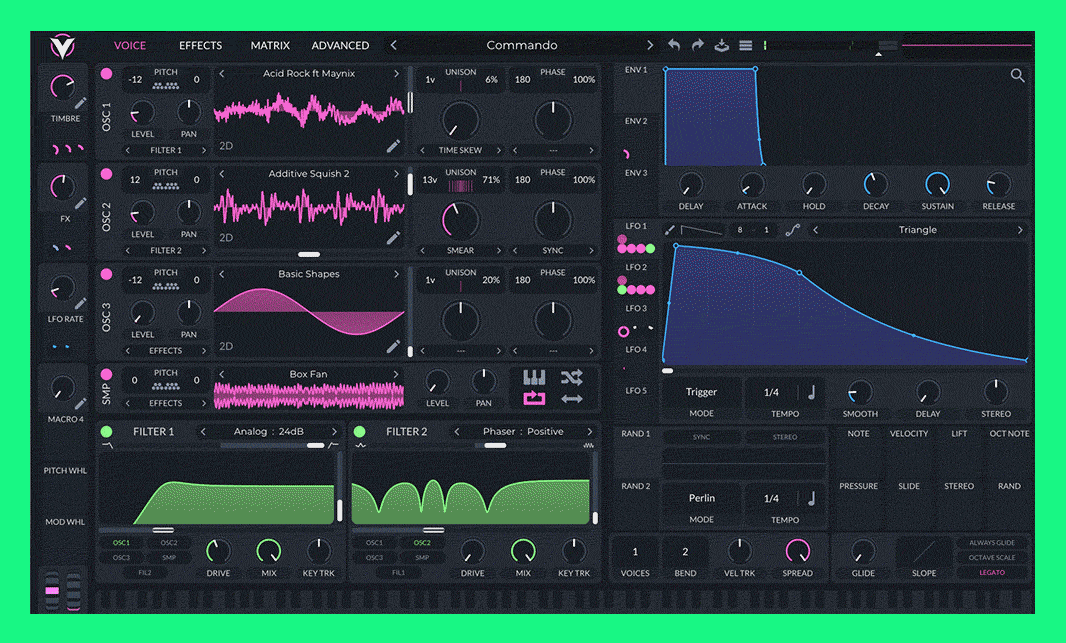Go to the next preset after Commando

coord(650,45)
